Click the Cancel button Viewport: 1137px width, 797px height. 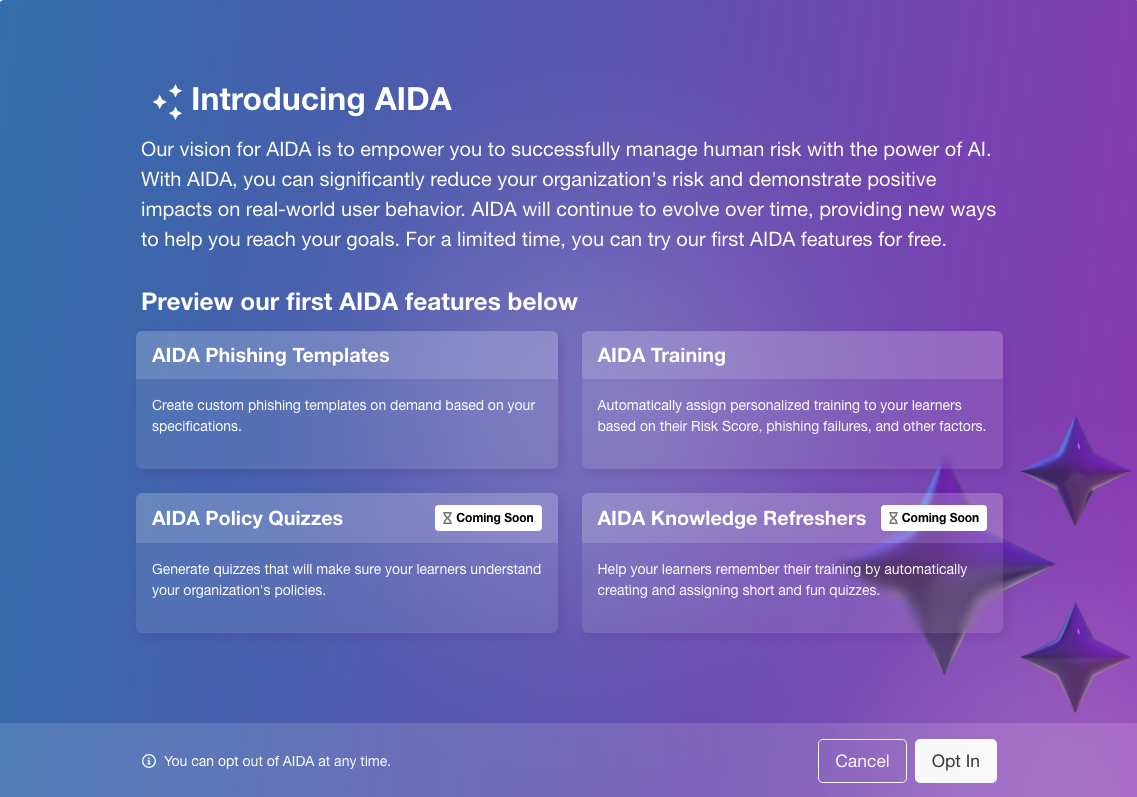[x=862, y=760]
